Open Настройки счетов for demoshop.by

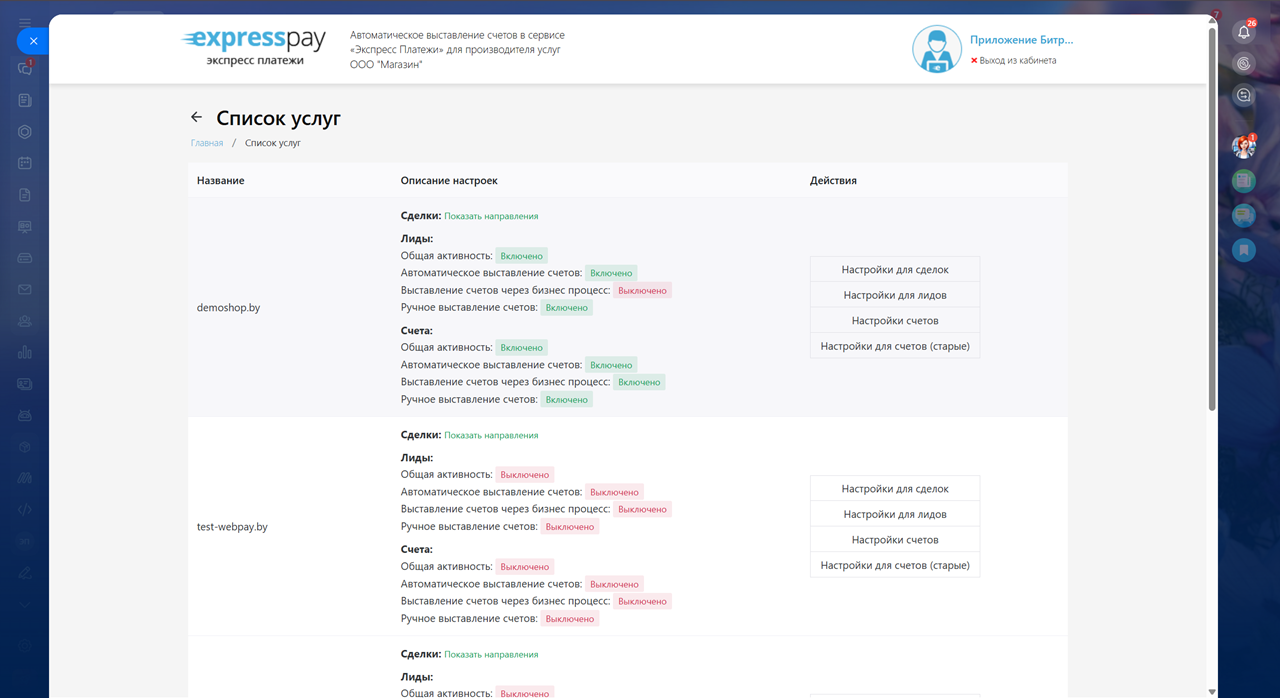point(895,321)
